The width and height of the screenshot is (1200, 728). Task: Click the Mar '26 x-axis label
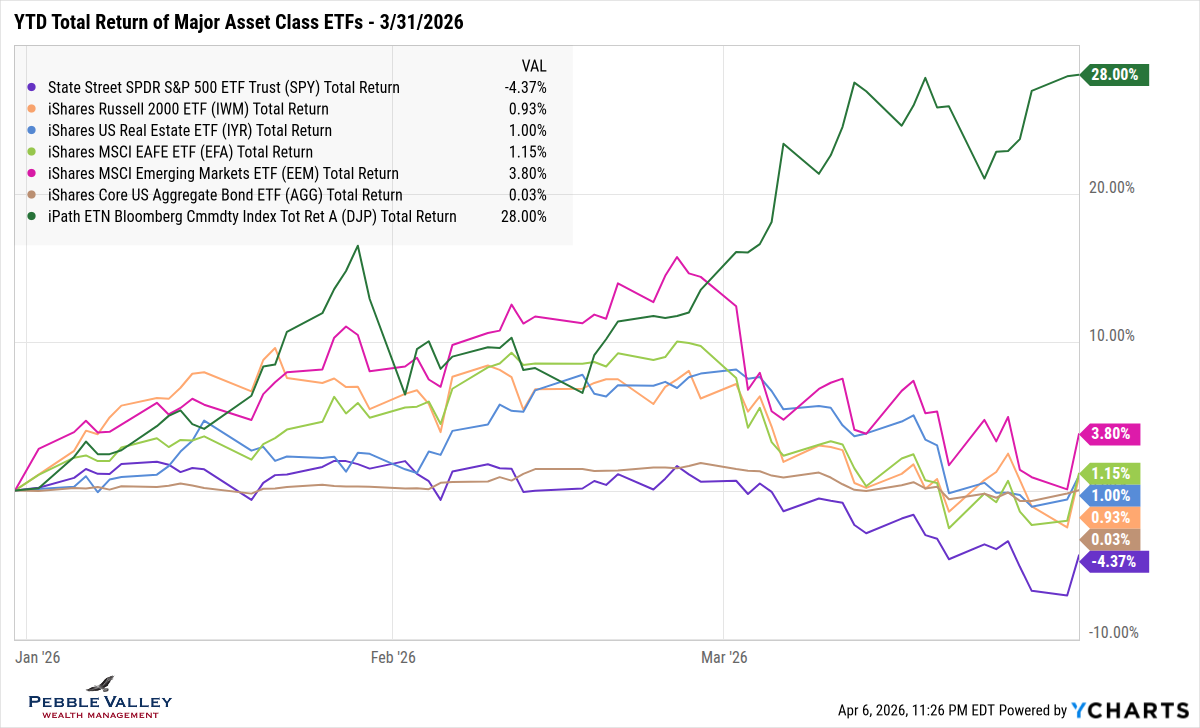point(725,657)
